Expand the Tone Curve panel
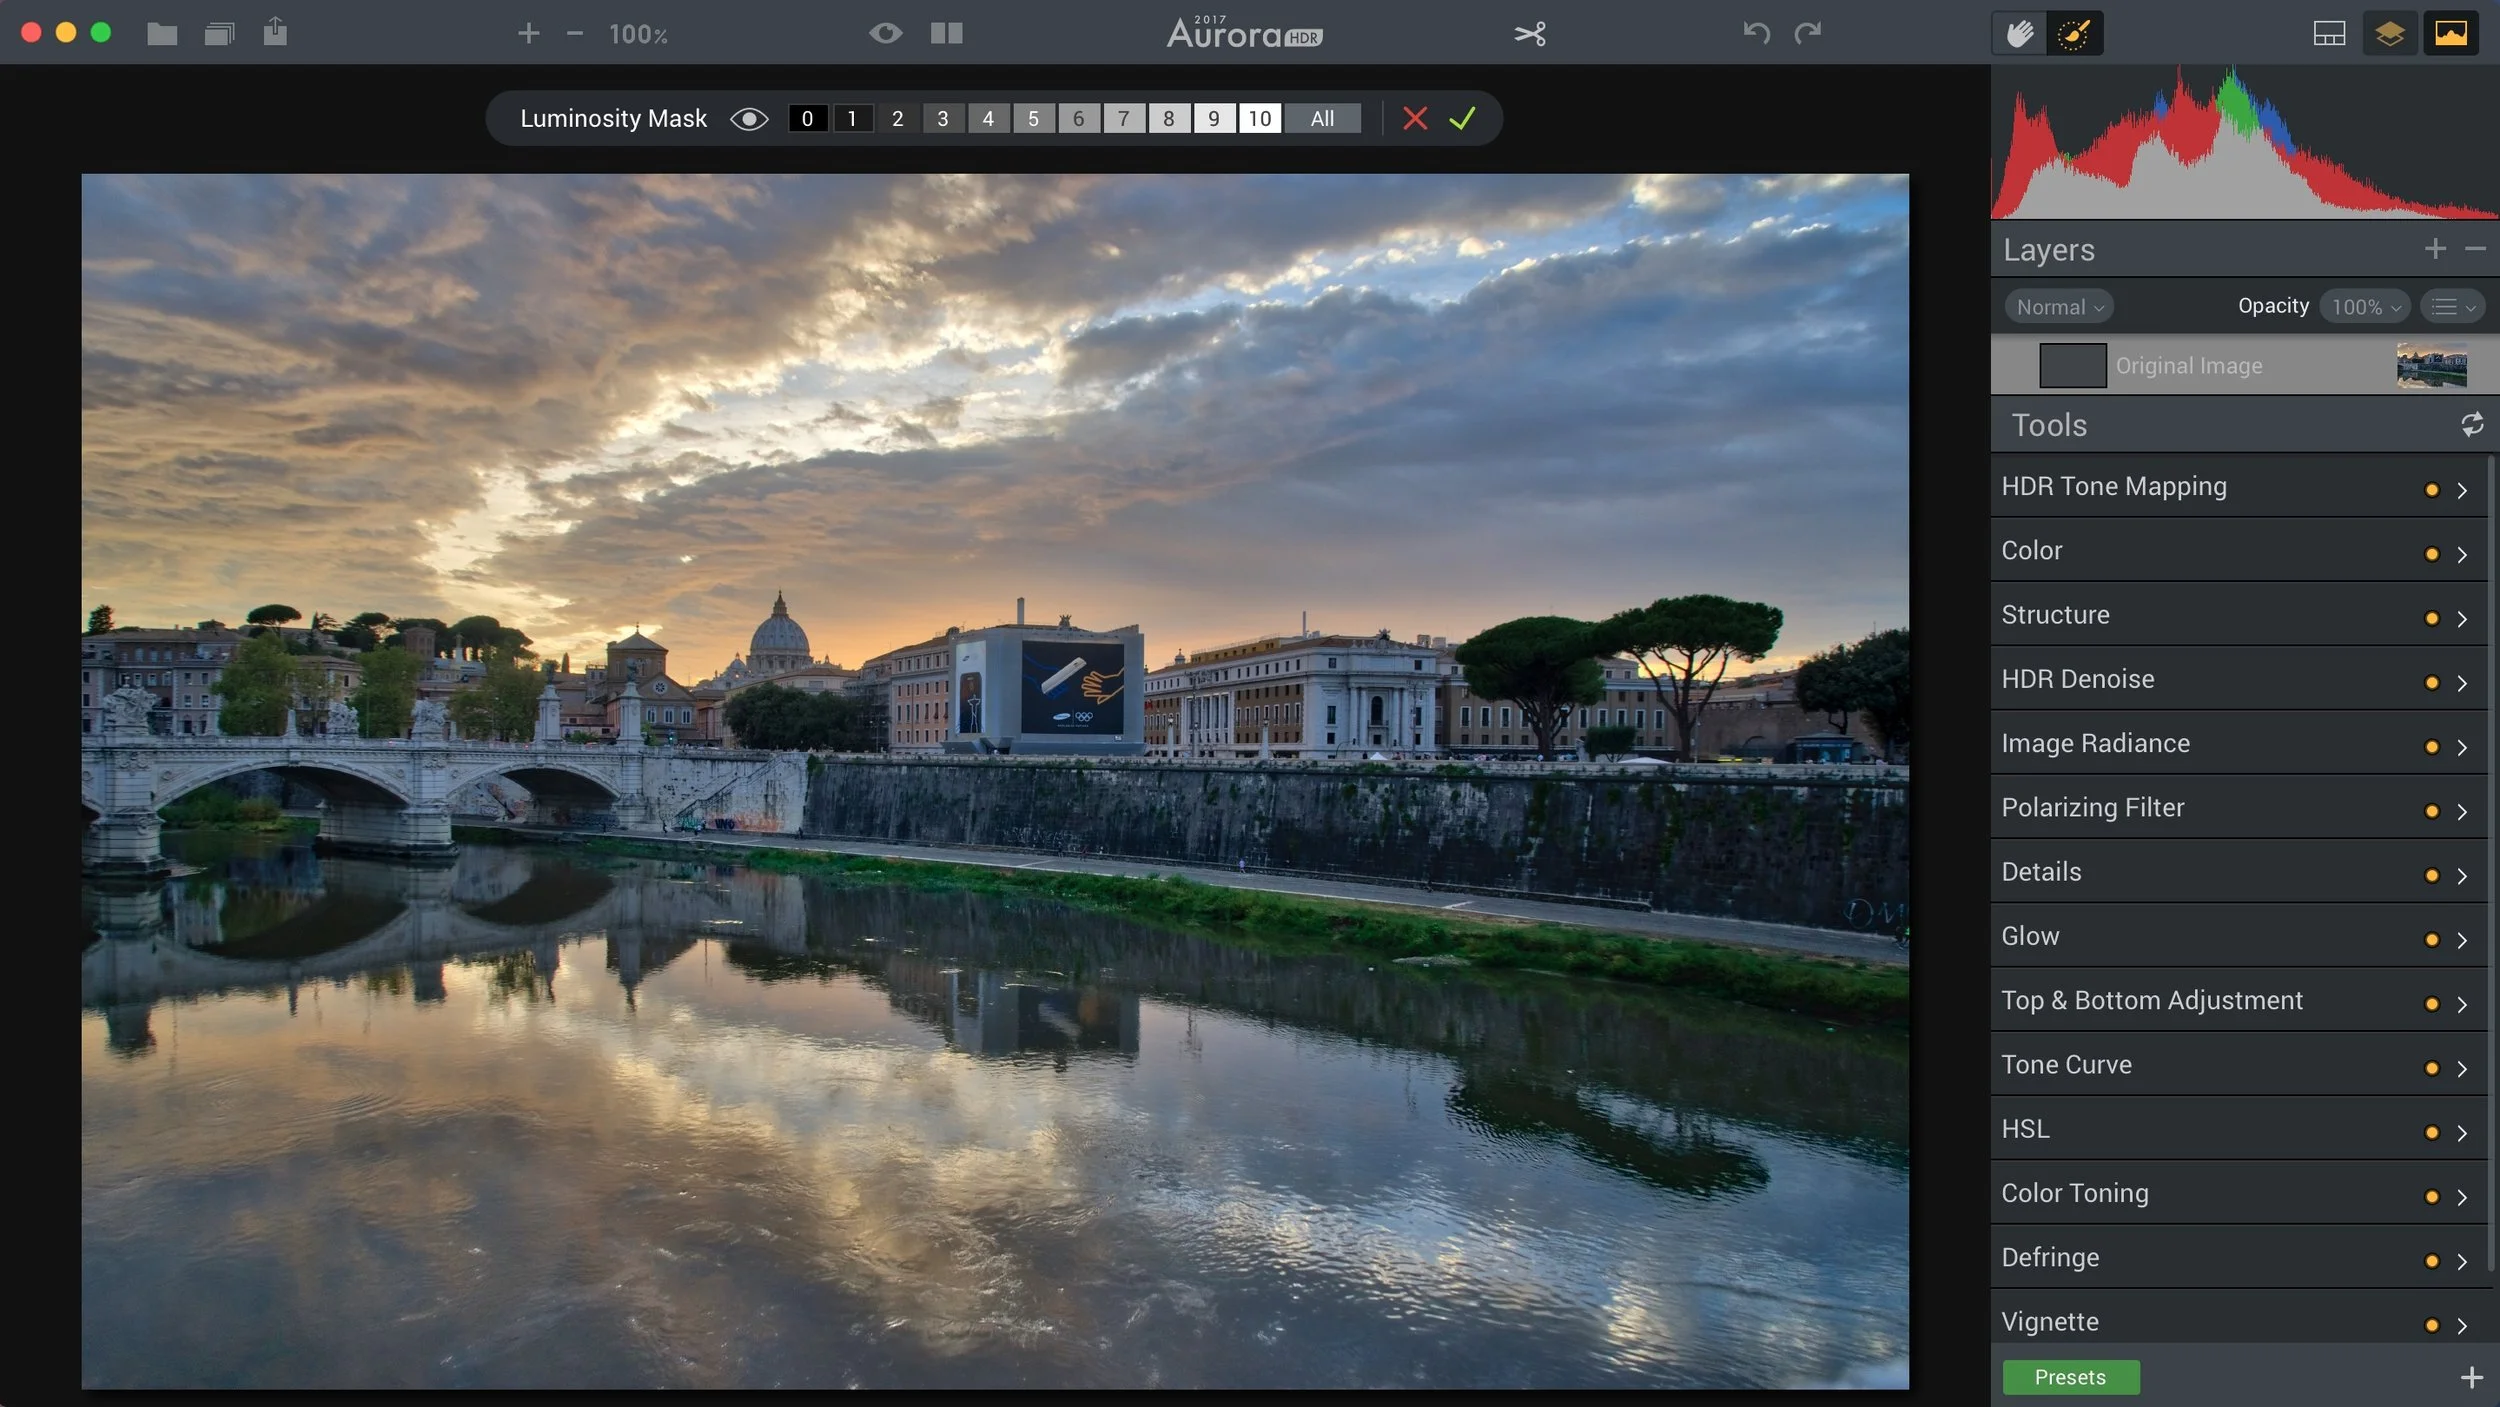This screenshot has height=1407, width=2500. (x=2462, y=1069)
